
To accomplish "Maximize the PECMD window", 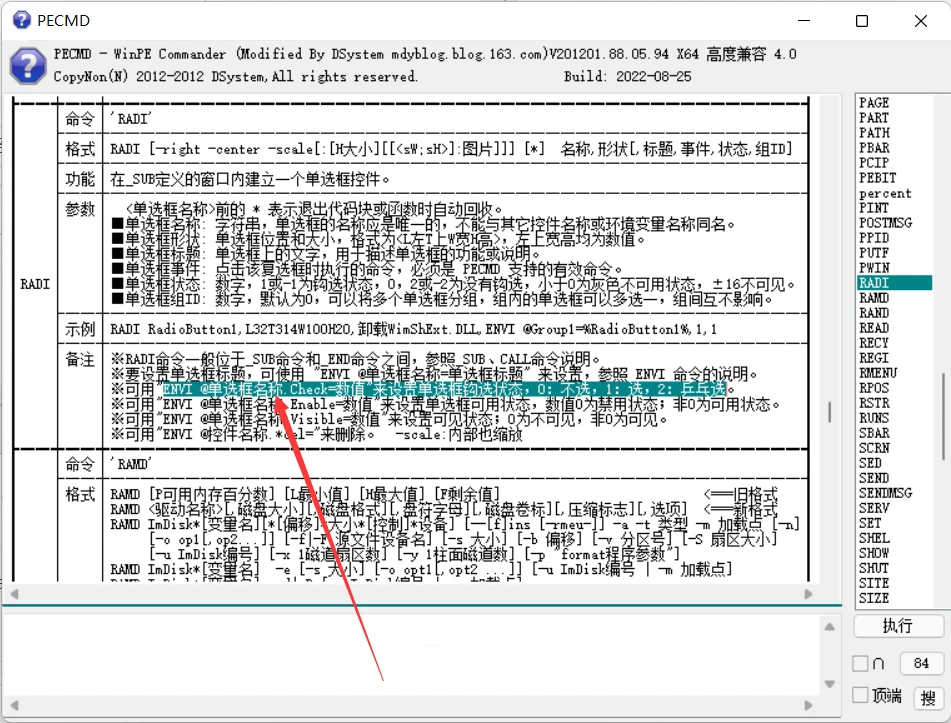I will coord(862,21).
